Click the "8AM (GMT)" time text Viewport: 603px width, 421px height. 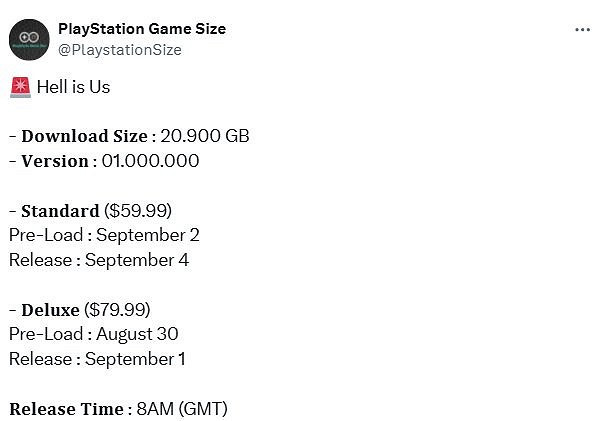183,408
